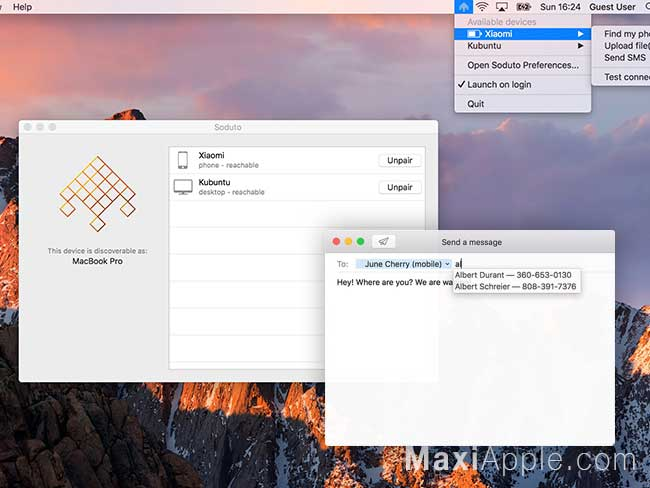Choose Quit in the Soduto menu

coord(523,104)
